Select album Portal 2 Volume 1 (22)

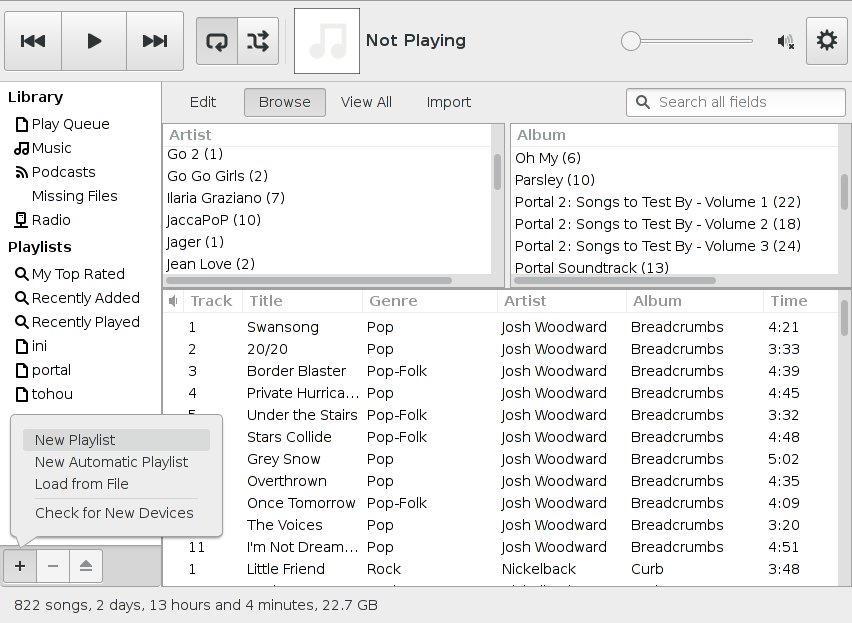(674, 202)
